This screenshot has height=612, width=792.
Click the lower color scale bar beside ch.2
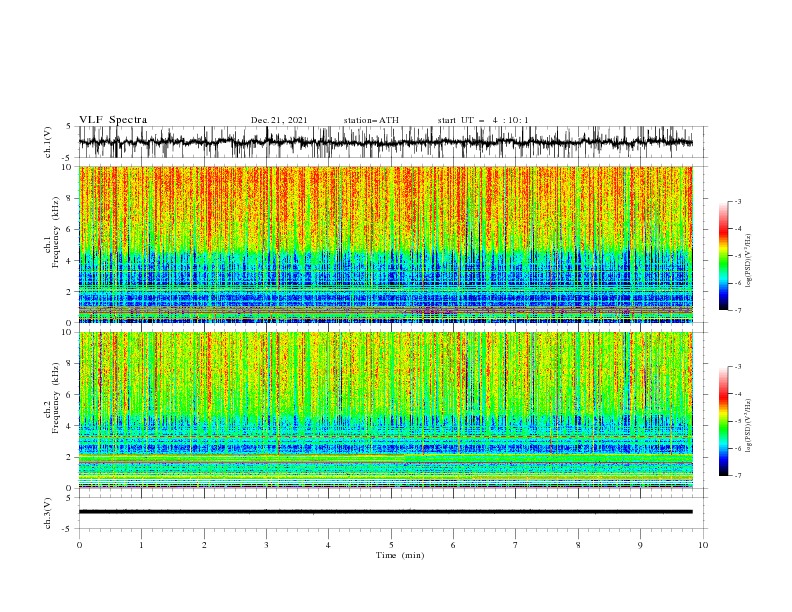724,421
